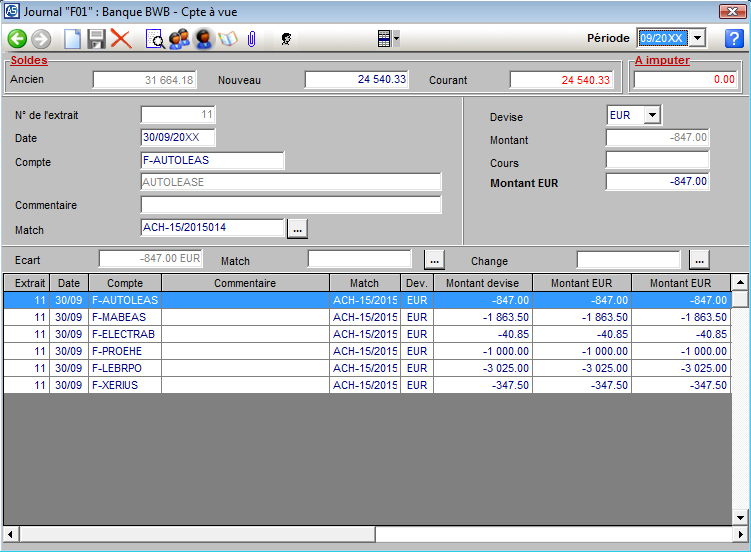The height and width of the screenshot is (552, 751).
Task: Open the open-book icon in toolbar
Action: coord(228,39)
